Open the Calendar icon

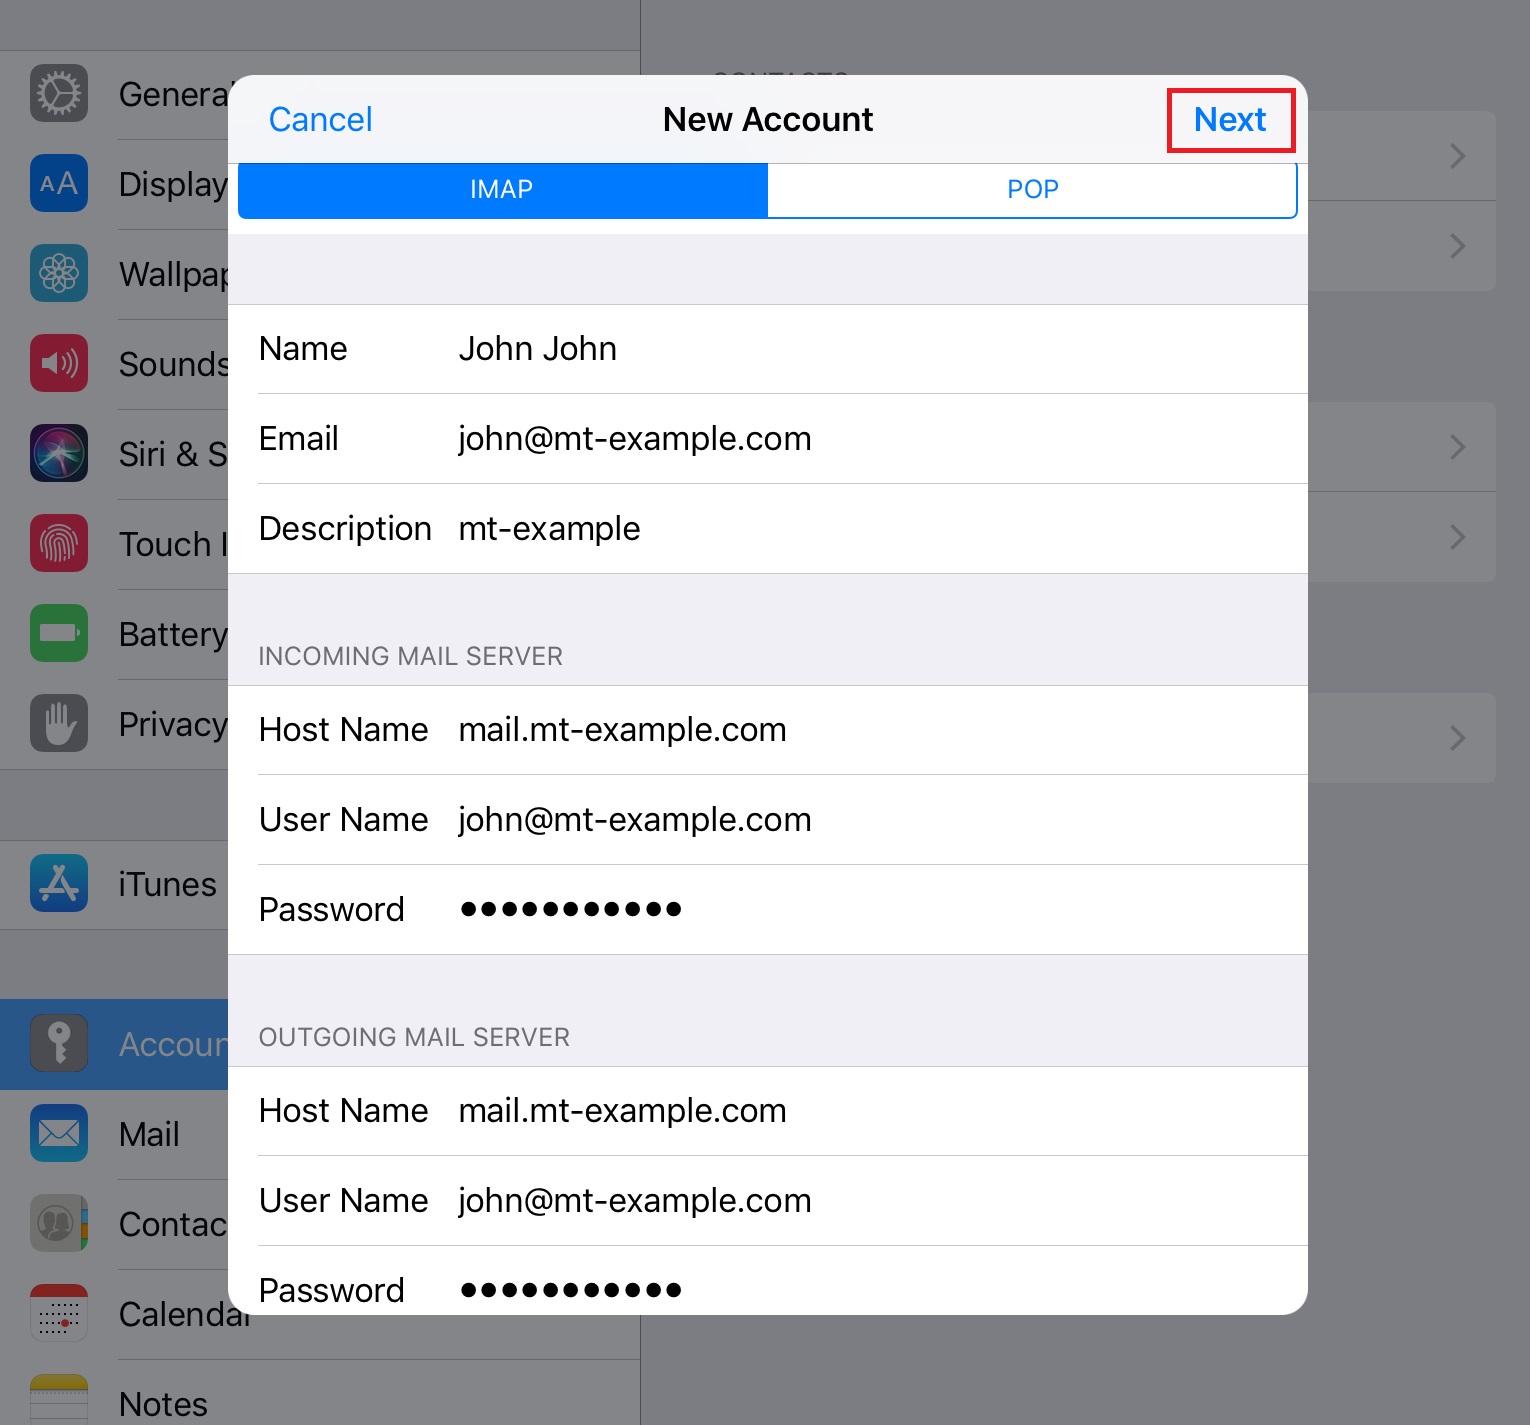click(59, 1314)
